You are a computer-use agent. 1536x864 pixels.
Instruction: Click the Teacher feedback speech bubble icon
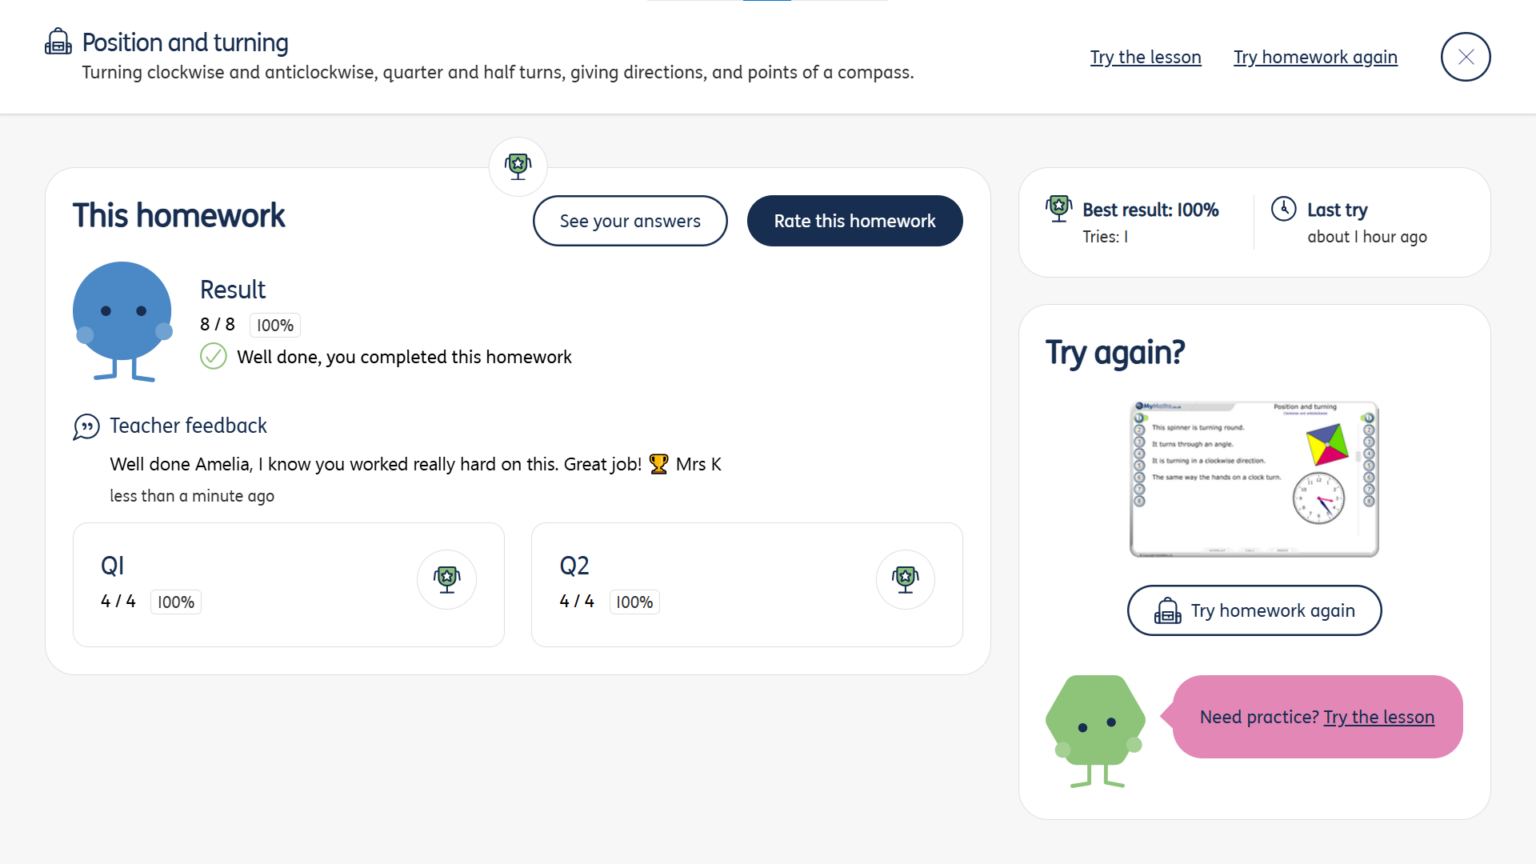87,427
